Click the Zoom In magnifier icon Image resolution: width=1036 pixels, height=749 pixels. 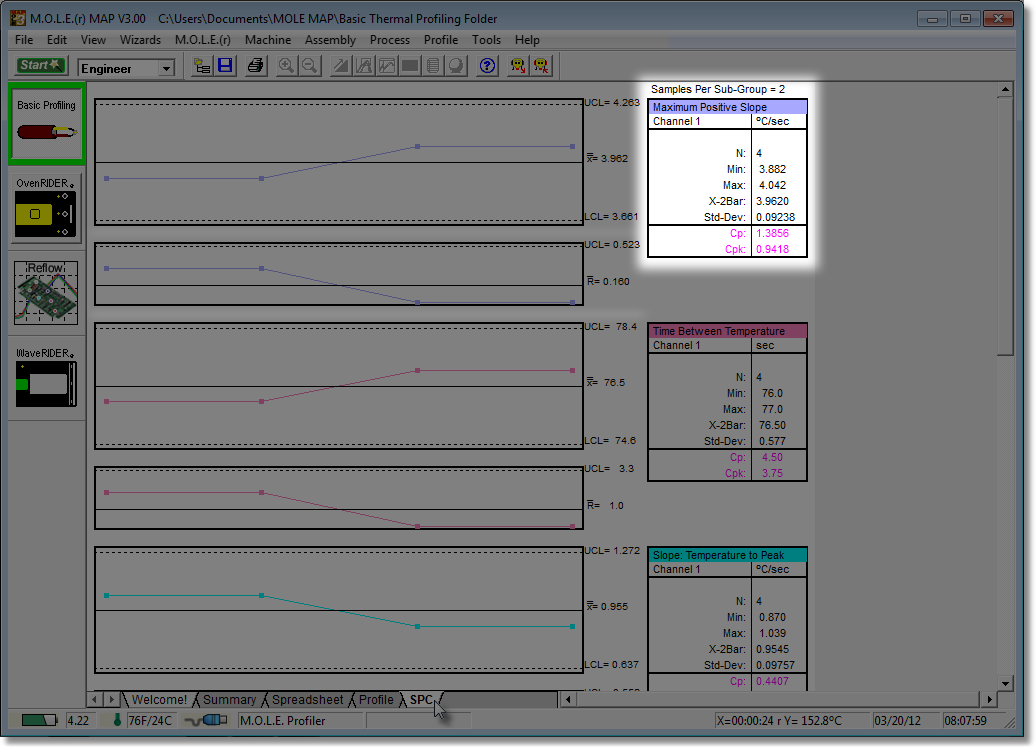(286, 66)
